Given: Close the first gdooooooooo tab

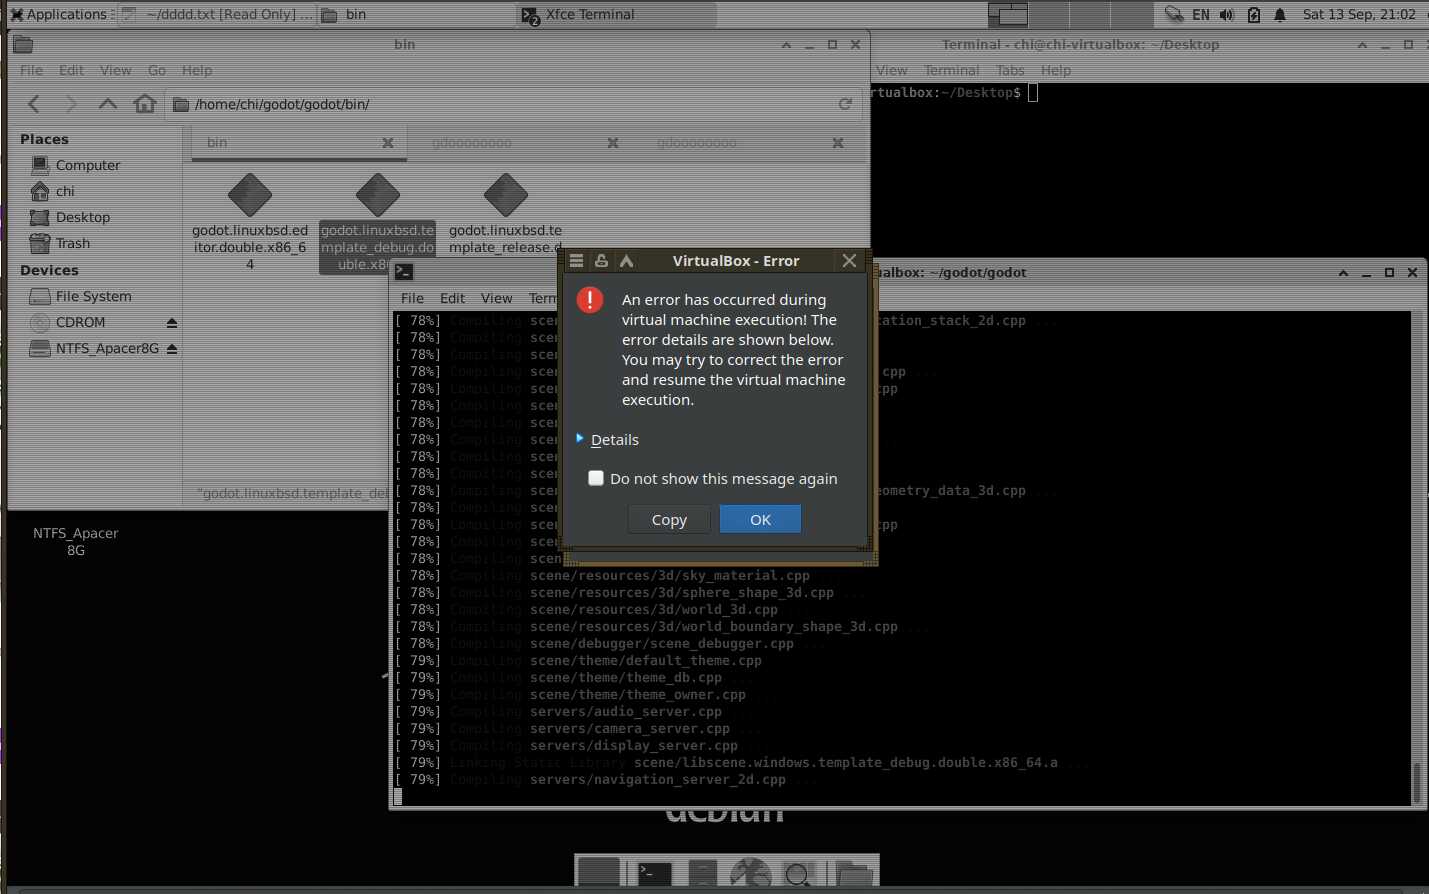Looking at the screenshot, I should 613,143.
